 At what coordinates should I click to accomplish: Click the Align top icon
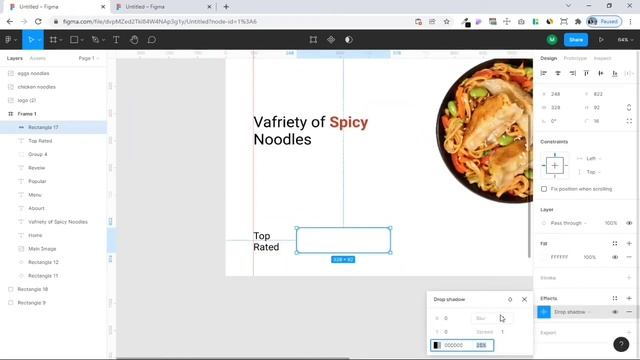pos(587,73)
